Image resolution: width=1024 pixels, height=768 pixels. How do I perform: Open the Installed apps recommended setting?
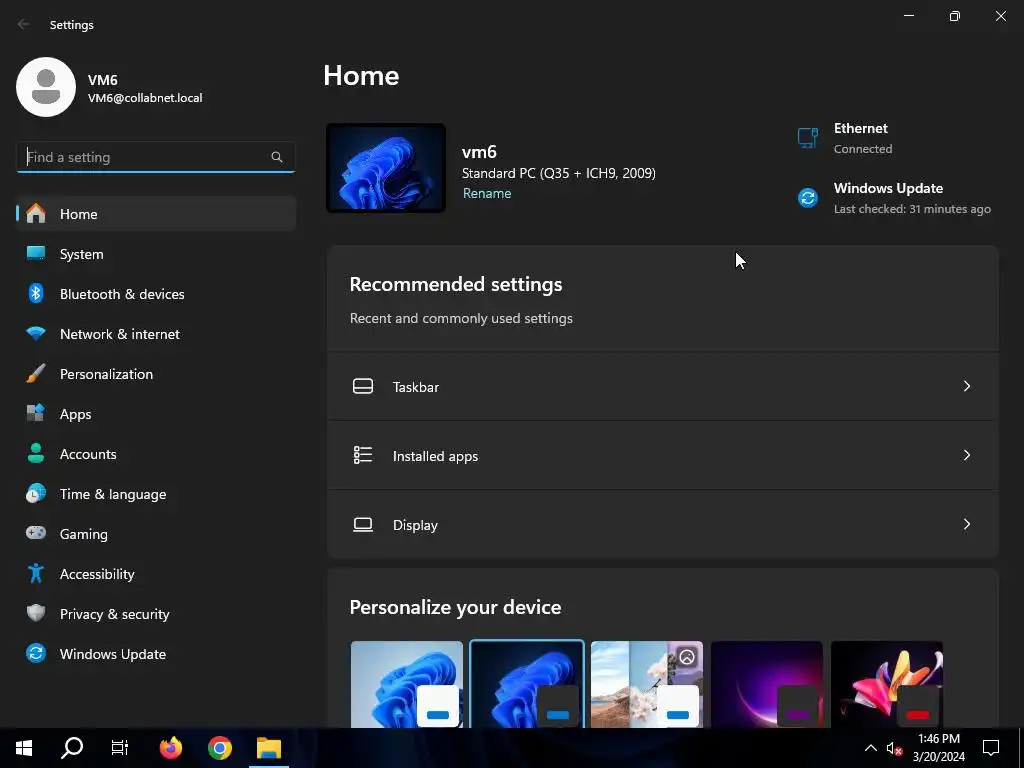click(663, 455)
